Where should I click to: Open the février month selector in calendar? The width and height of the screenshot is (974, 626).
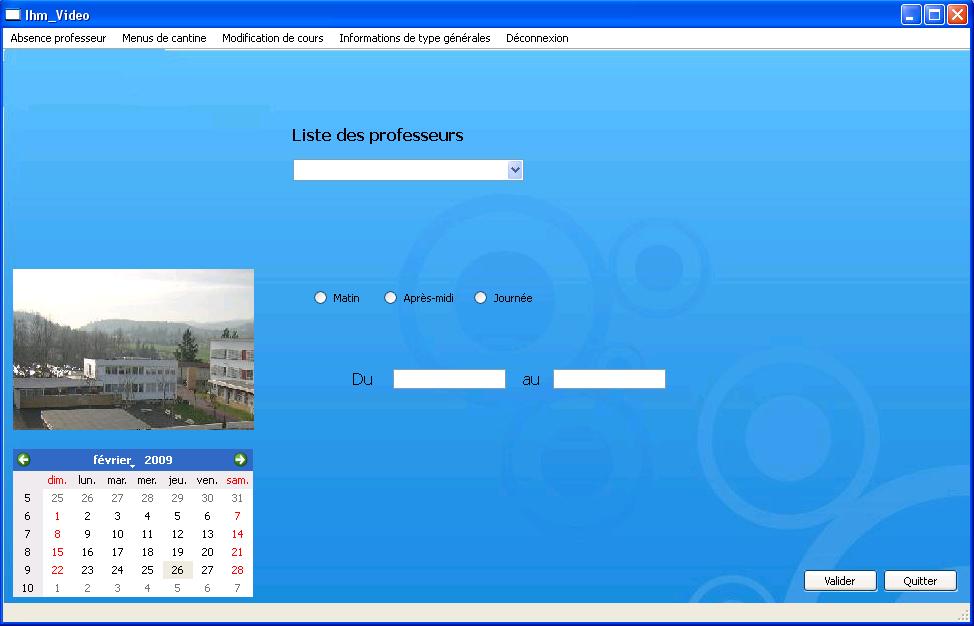click(x=113, y=460)
